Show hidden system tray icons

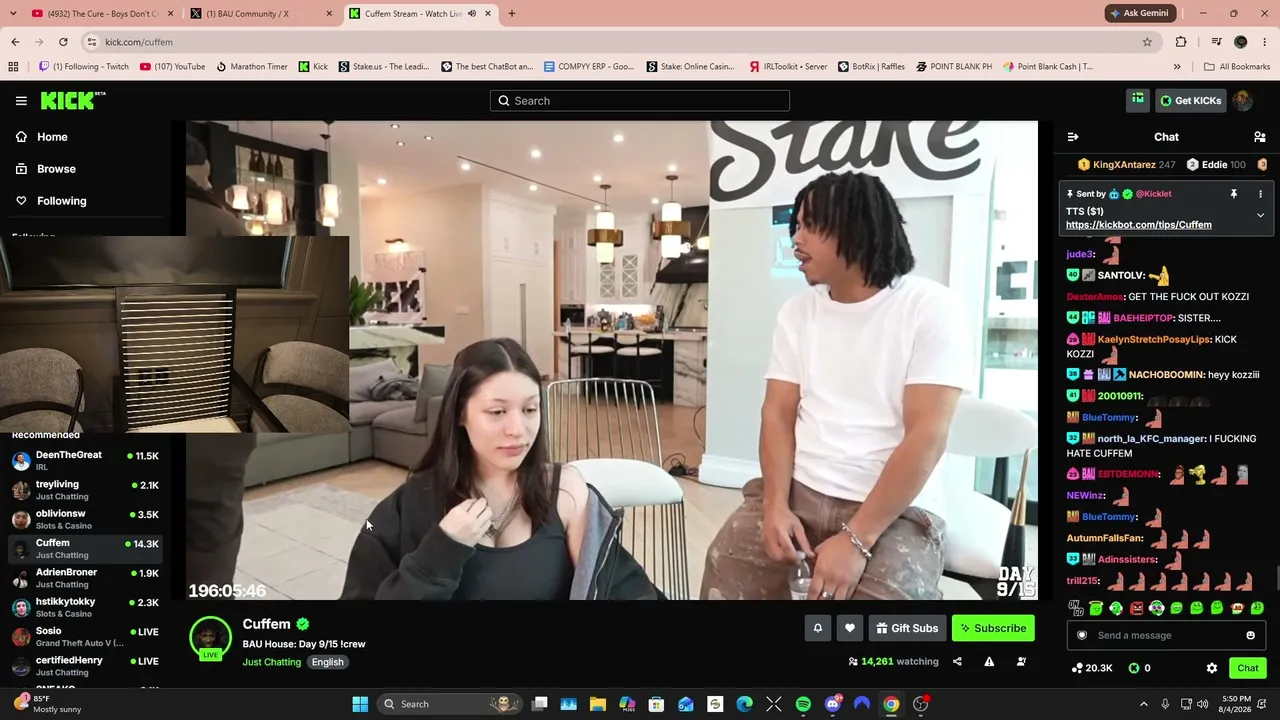point(1144,704)
